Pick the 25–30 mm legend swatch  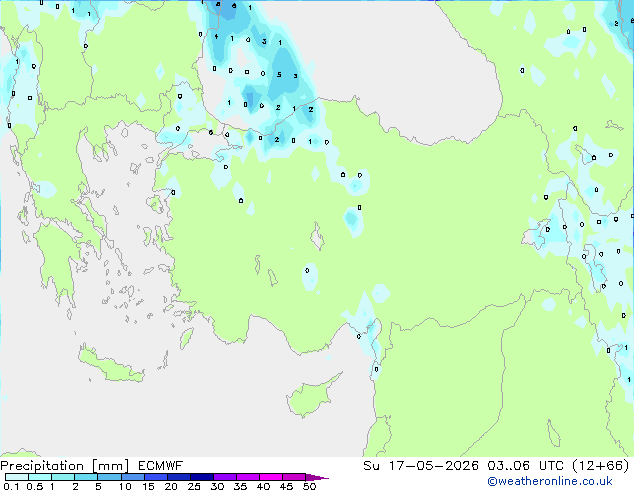(201, 477)
